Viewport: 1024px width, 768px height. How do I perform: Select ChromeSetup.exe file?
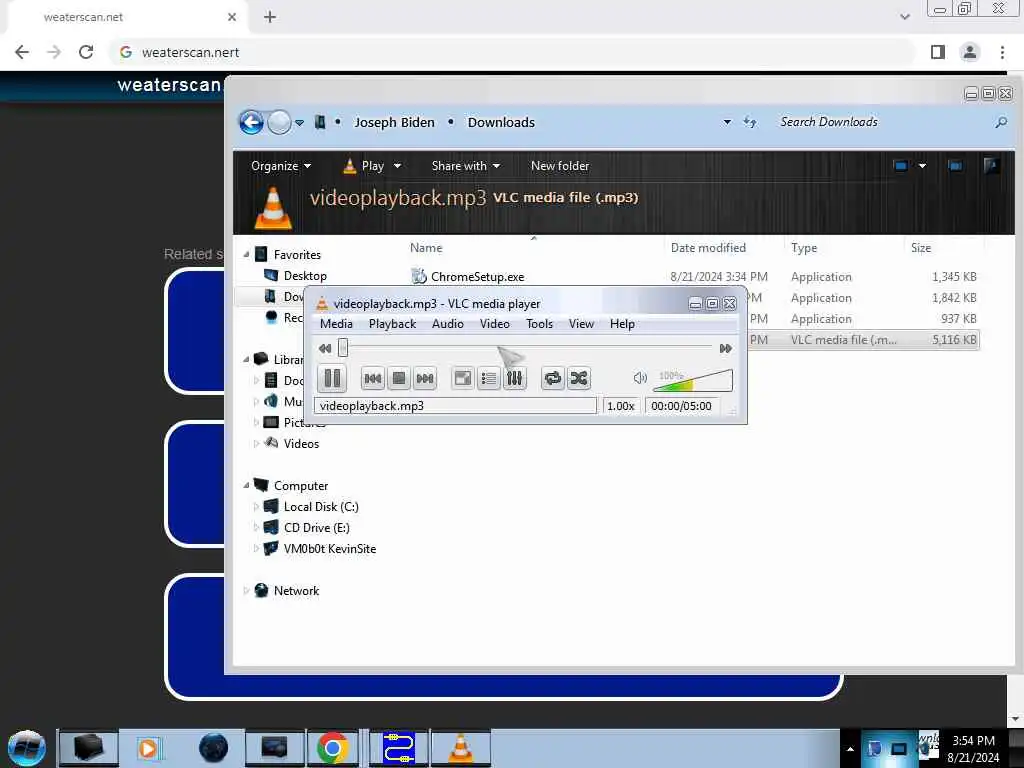click(477, 277)
